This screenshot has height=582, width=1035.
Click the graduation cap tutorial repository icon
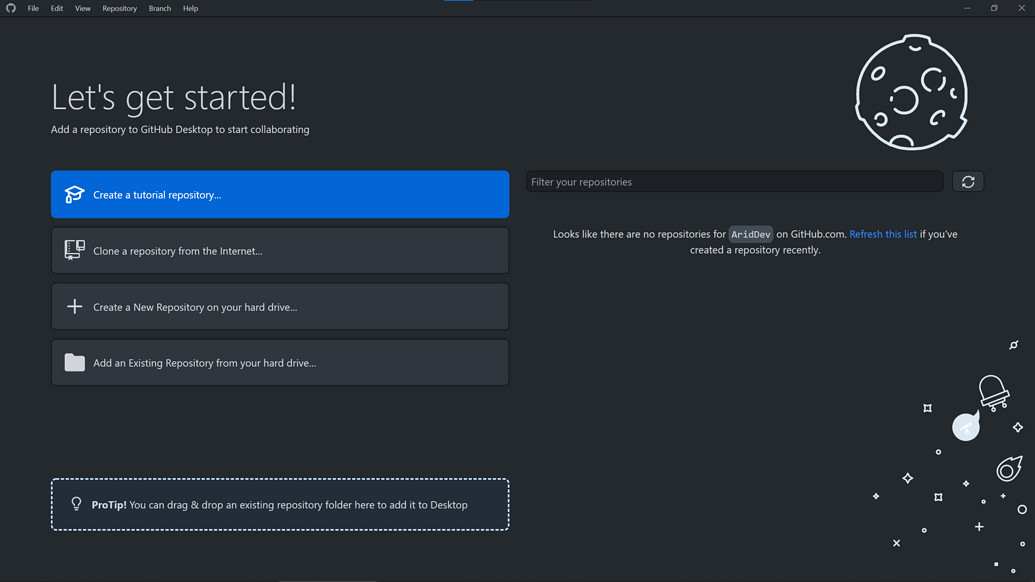pyautogui.click(x=74, y=195)
